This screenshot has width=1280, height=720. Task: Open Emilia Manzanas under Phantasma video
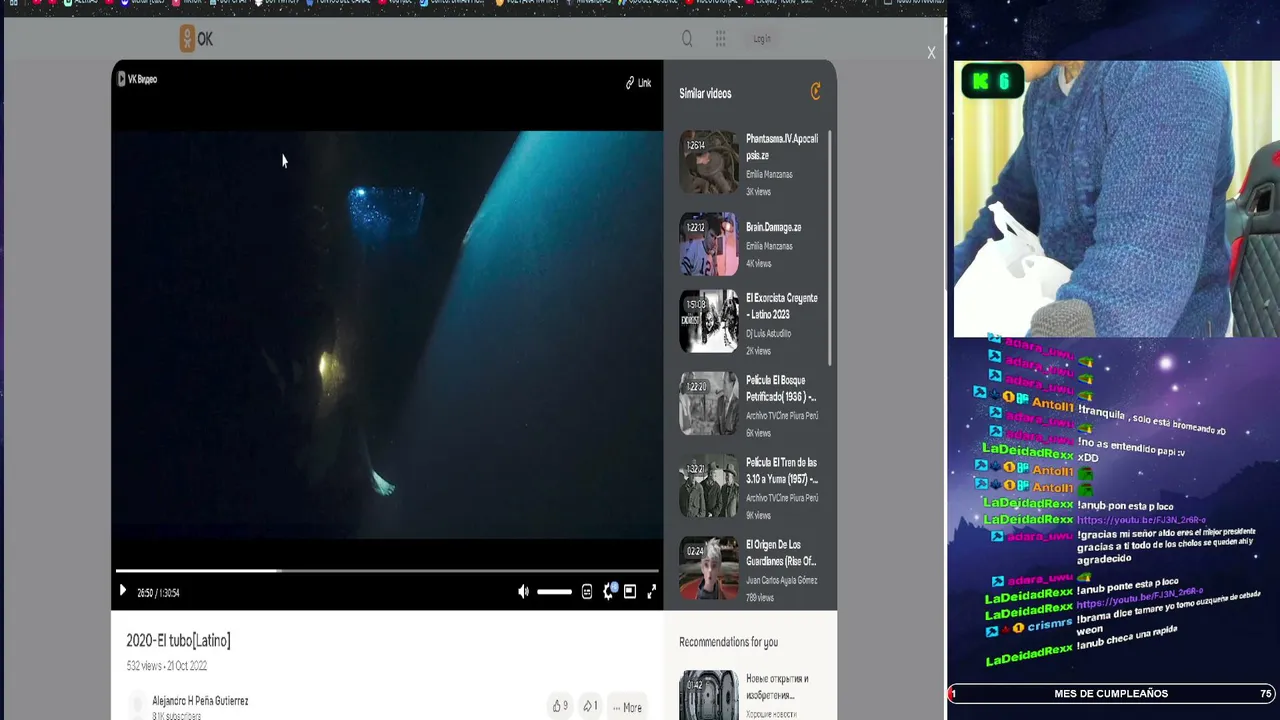(769, 174)
